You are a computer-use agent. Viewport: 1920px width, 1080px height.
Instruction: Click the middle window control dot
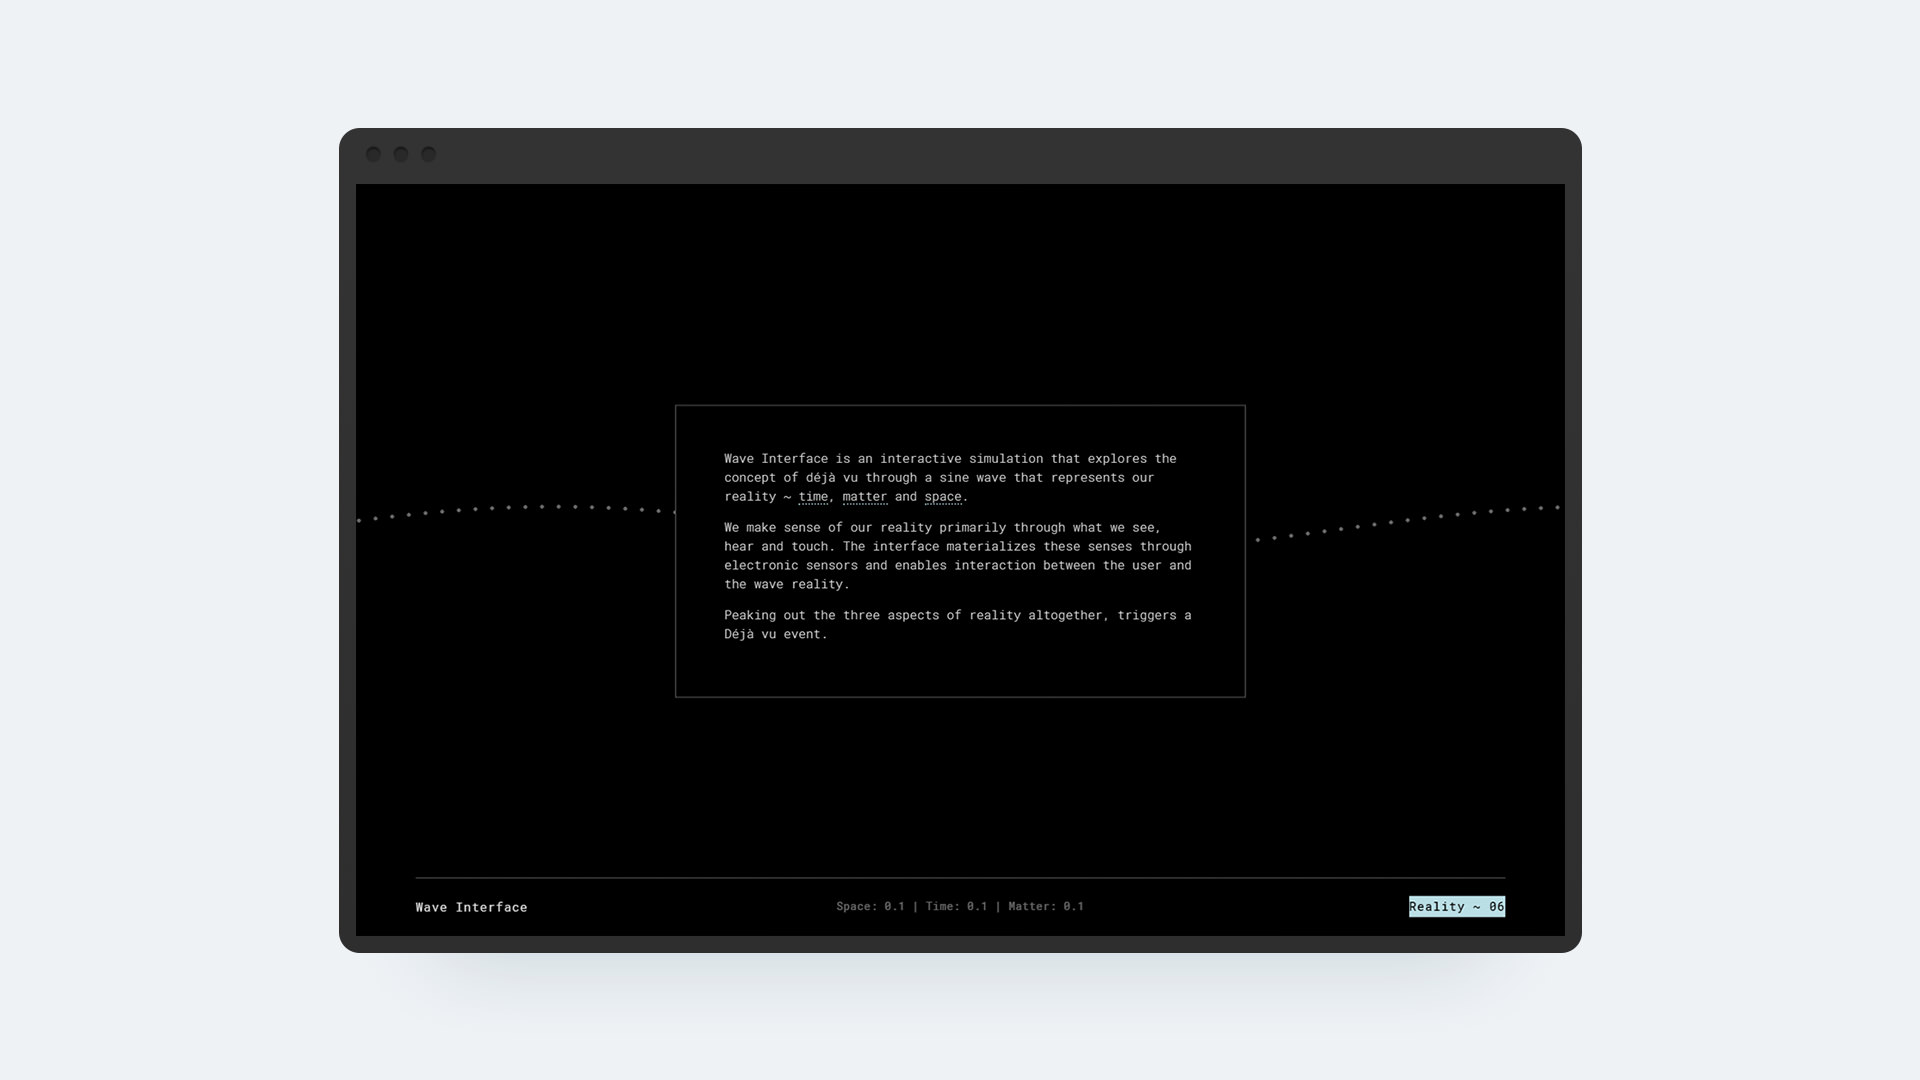400,154
